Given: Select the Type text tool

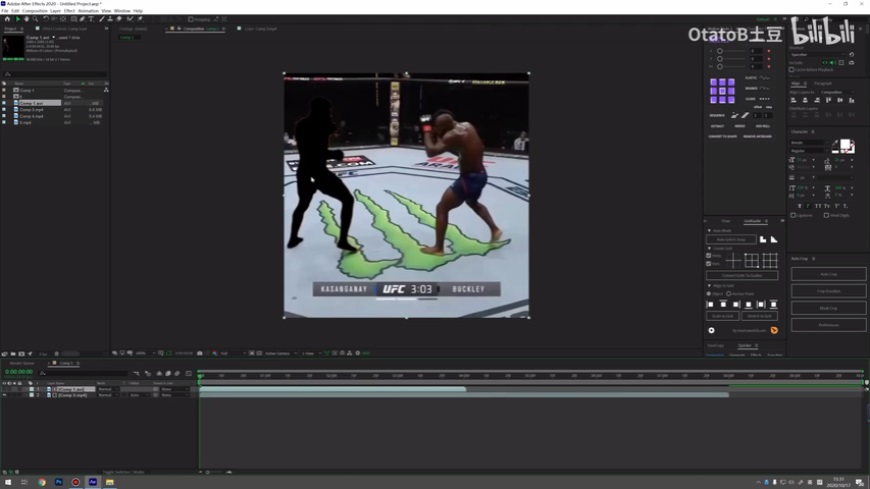Looking at the screenshot, I should [91, 19].
